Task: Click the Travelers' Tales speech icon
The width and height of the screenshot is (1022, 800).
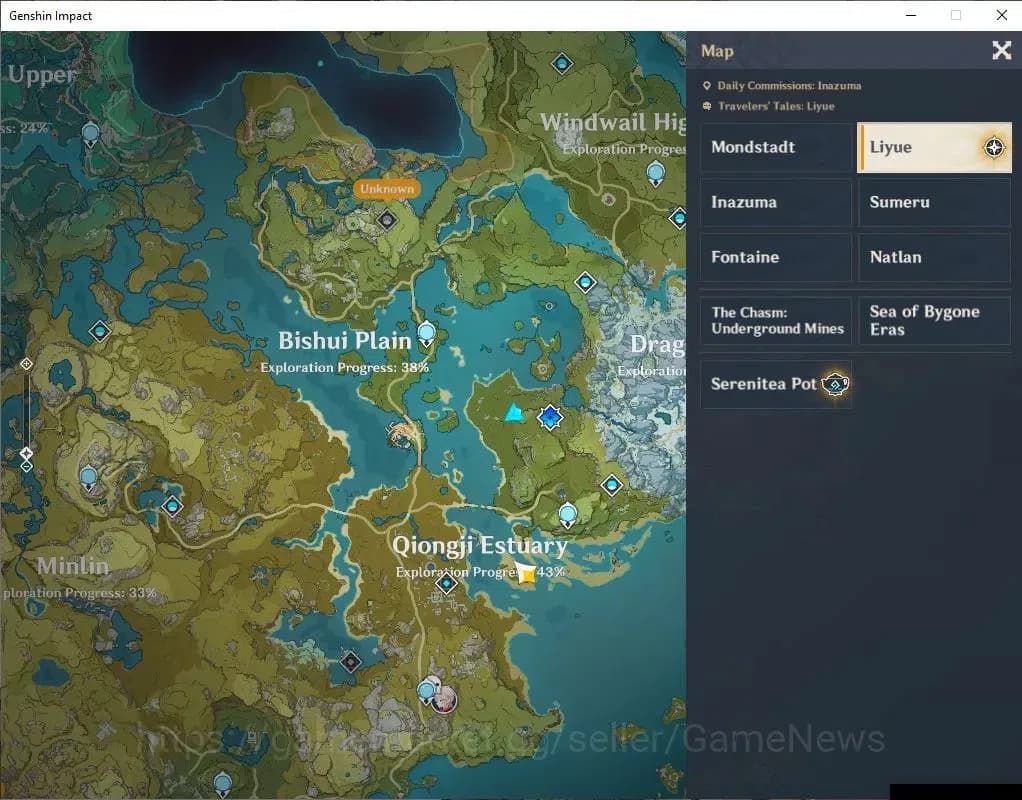Action: tap(707, 106)
